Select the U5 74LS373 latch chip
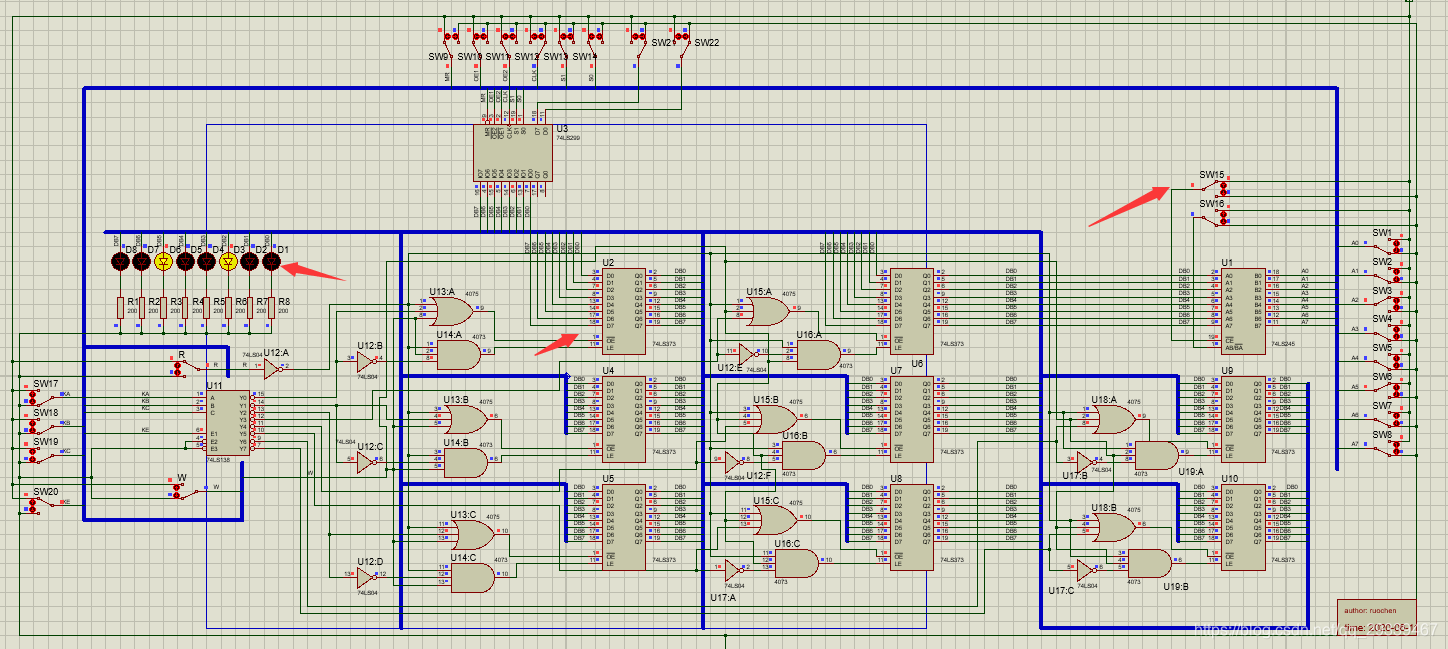 click(x=625, y=529)
